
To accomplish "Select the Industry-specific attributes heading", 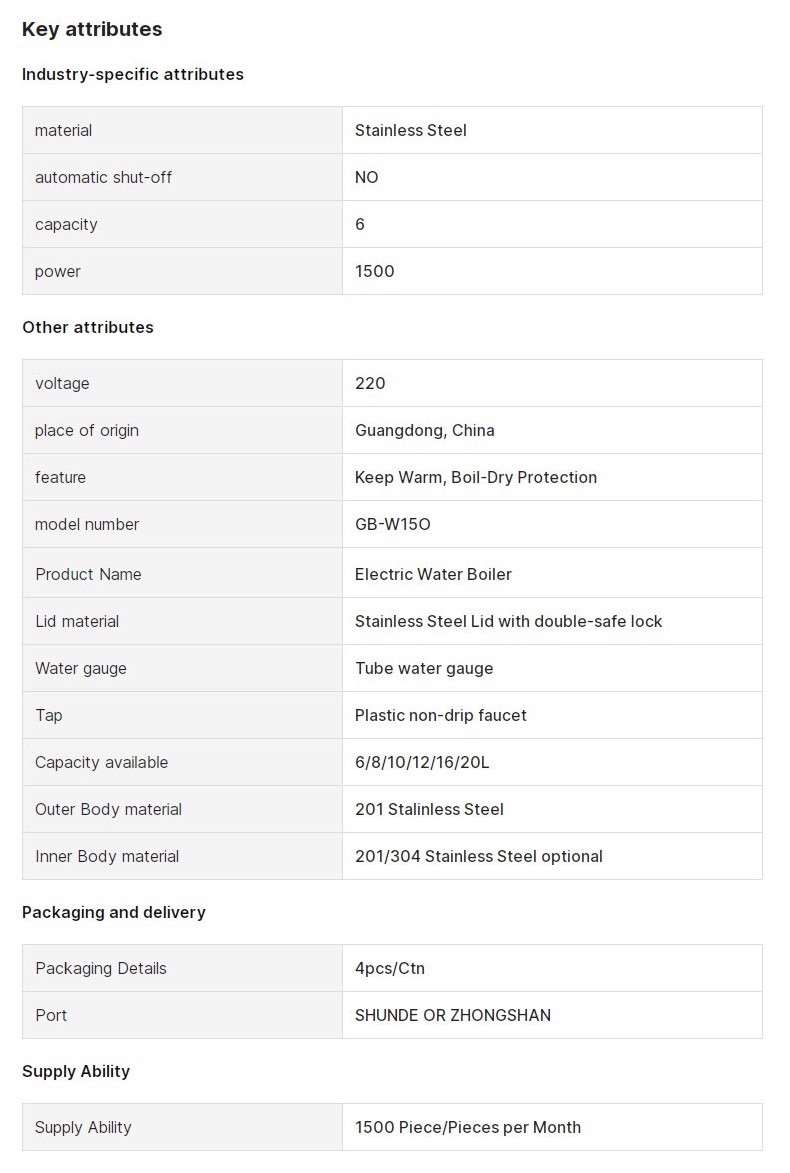I will tap(132, 74).
